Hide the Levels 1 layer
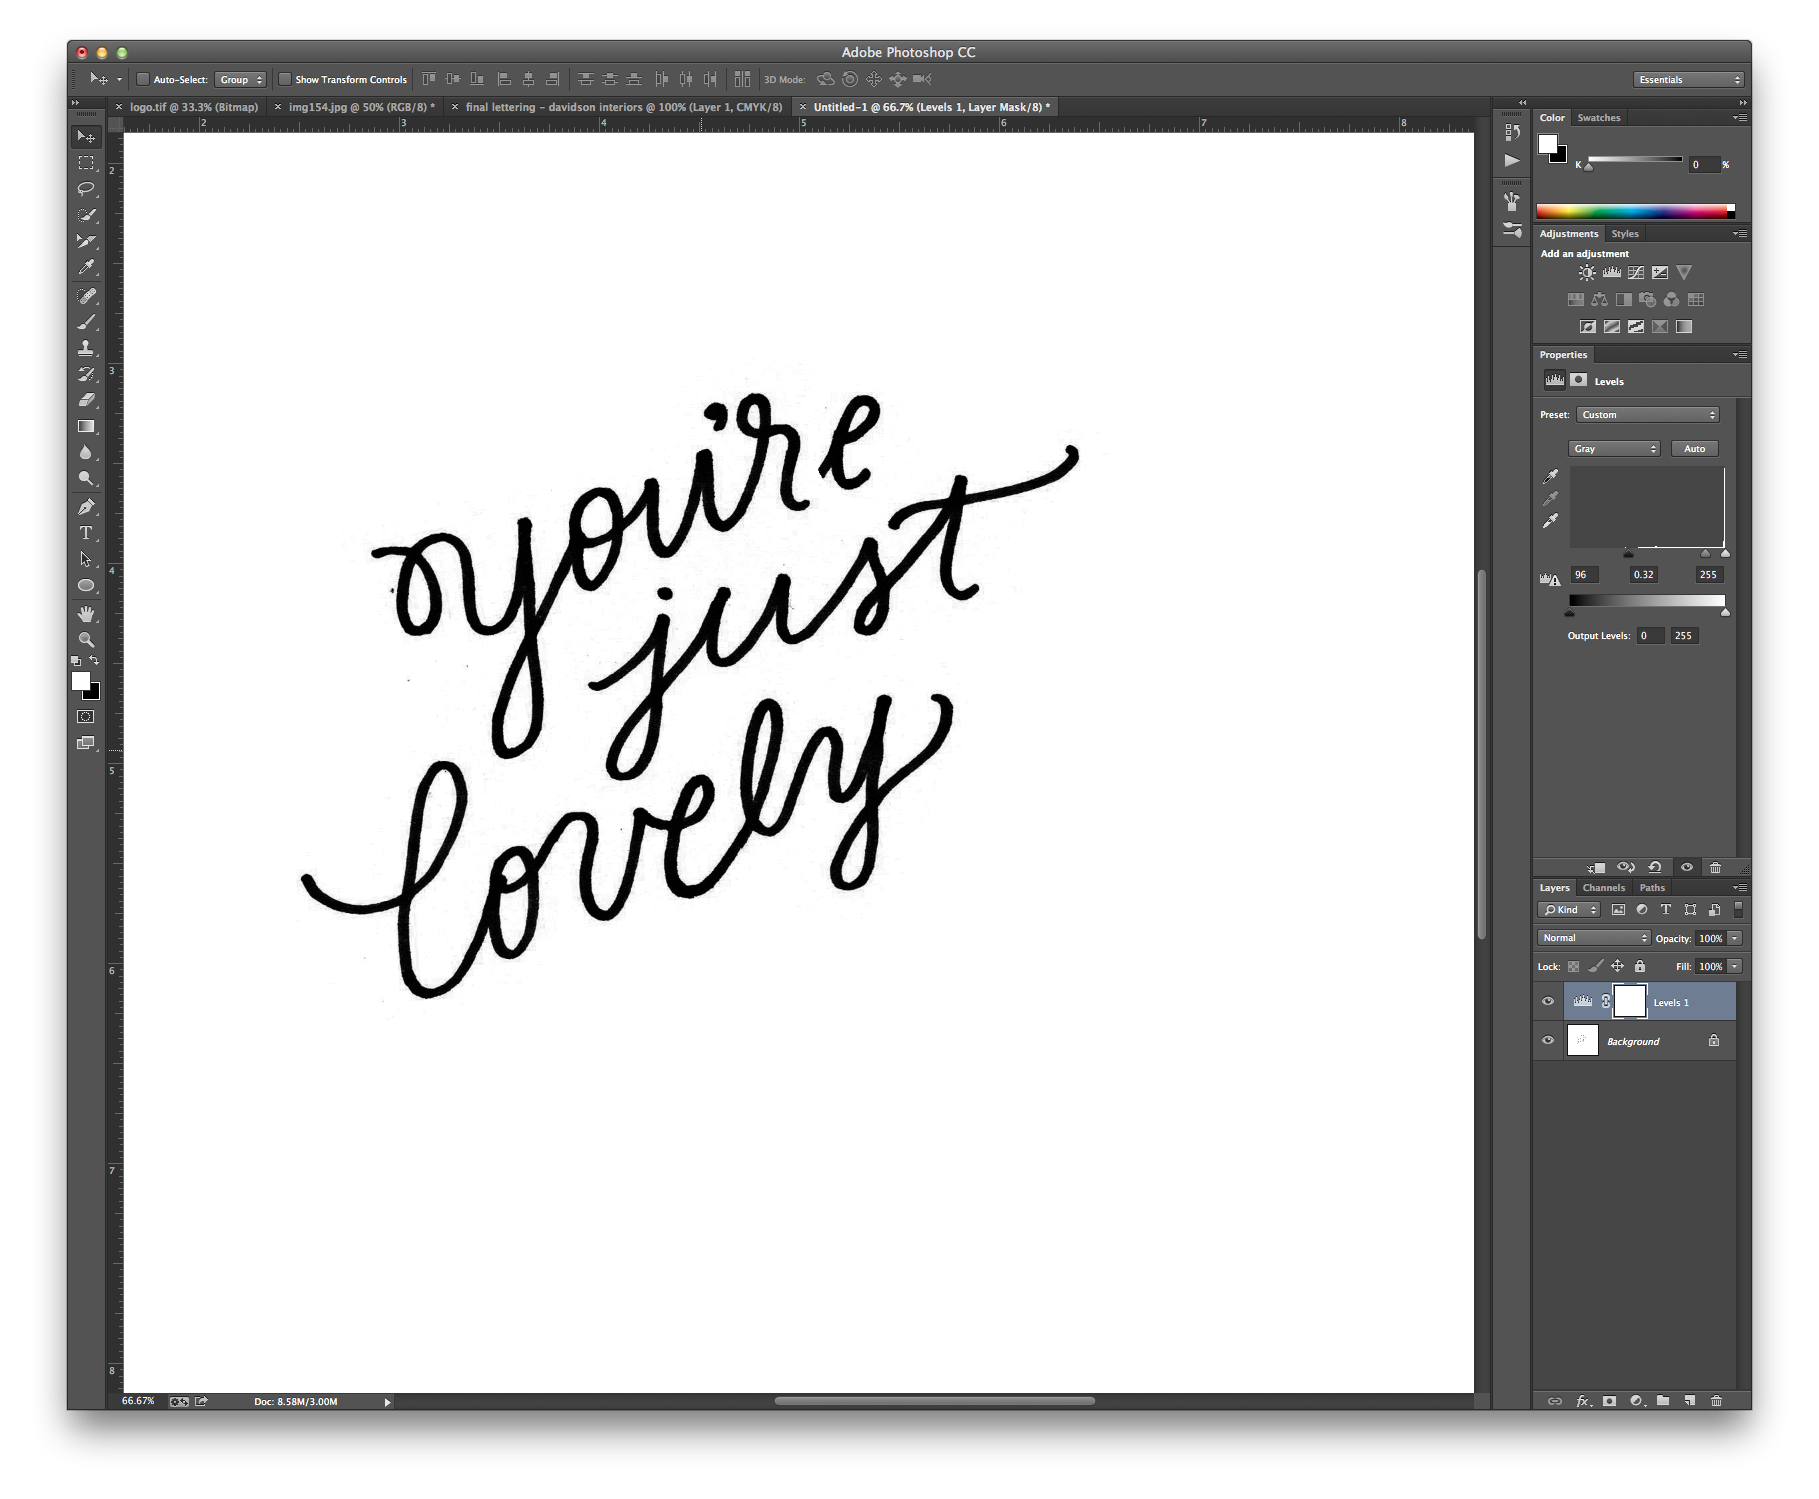This screenshot has height=1499, width=1819. pyautogui.click(x=1547, y=1001)
